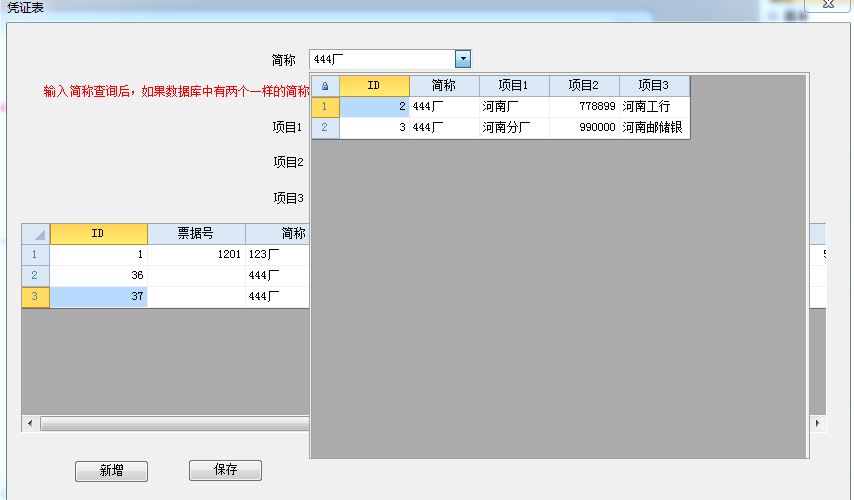Screen dimensions: 854x500
Task: Click the 简称 input field containing 444厂
Action: point(382,59)
